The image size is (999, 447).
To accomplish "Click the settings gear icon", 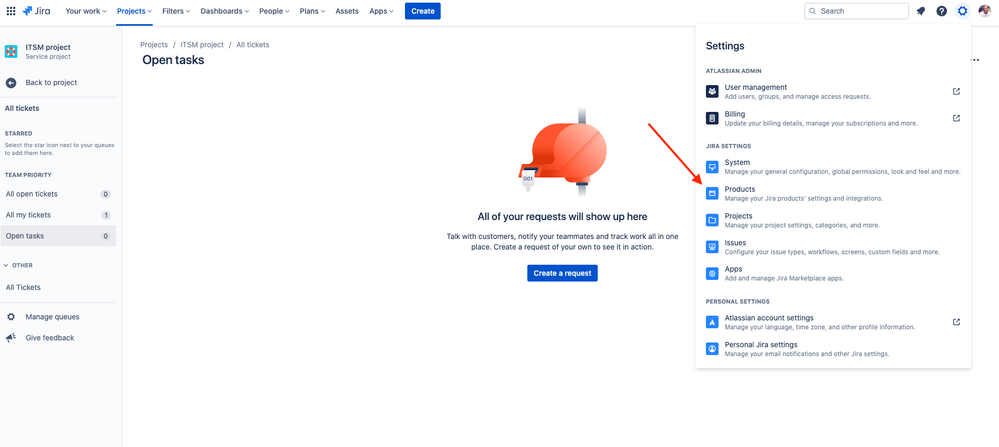I will click(x=963, y=11).
